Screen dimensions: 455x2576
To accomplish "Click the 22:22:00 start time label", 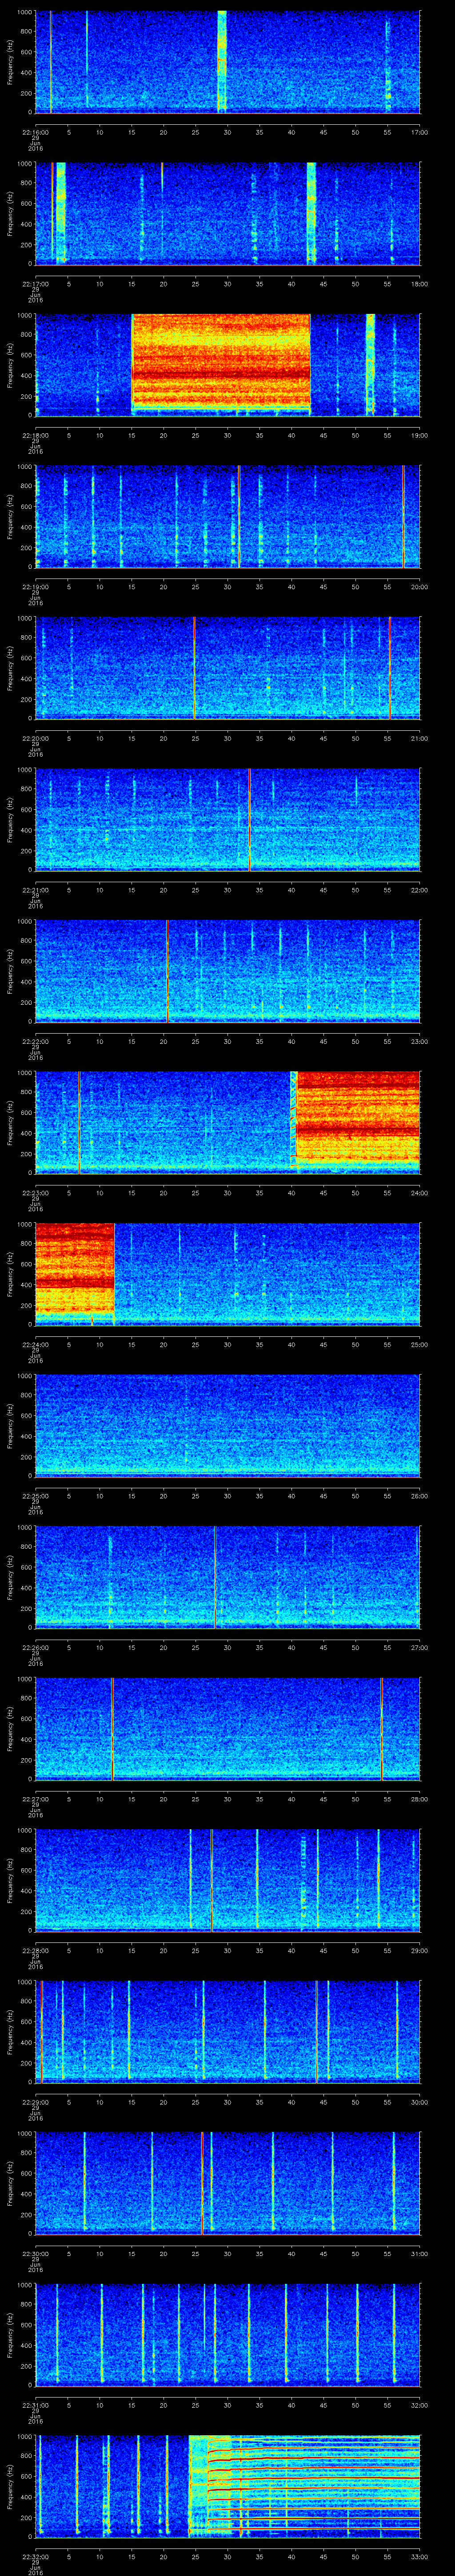I will point(35,1041).
